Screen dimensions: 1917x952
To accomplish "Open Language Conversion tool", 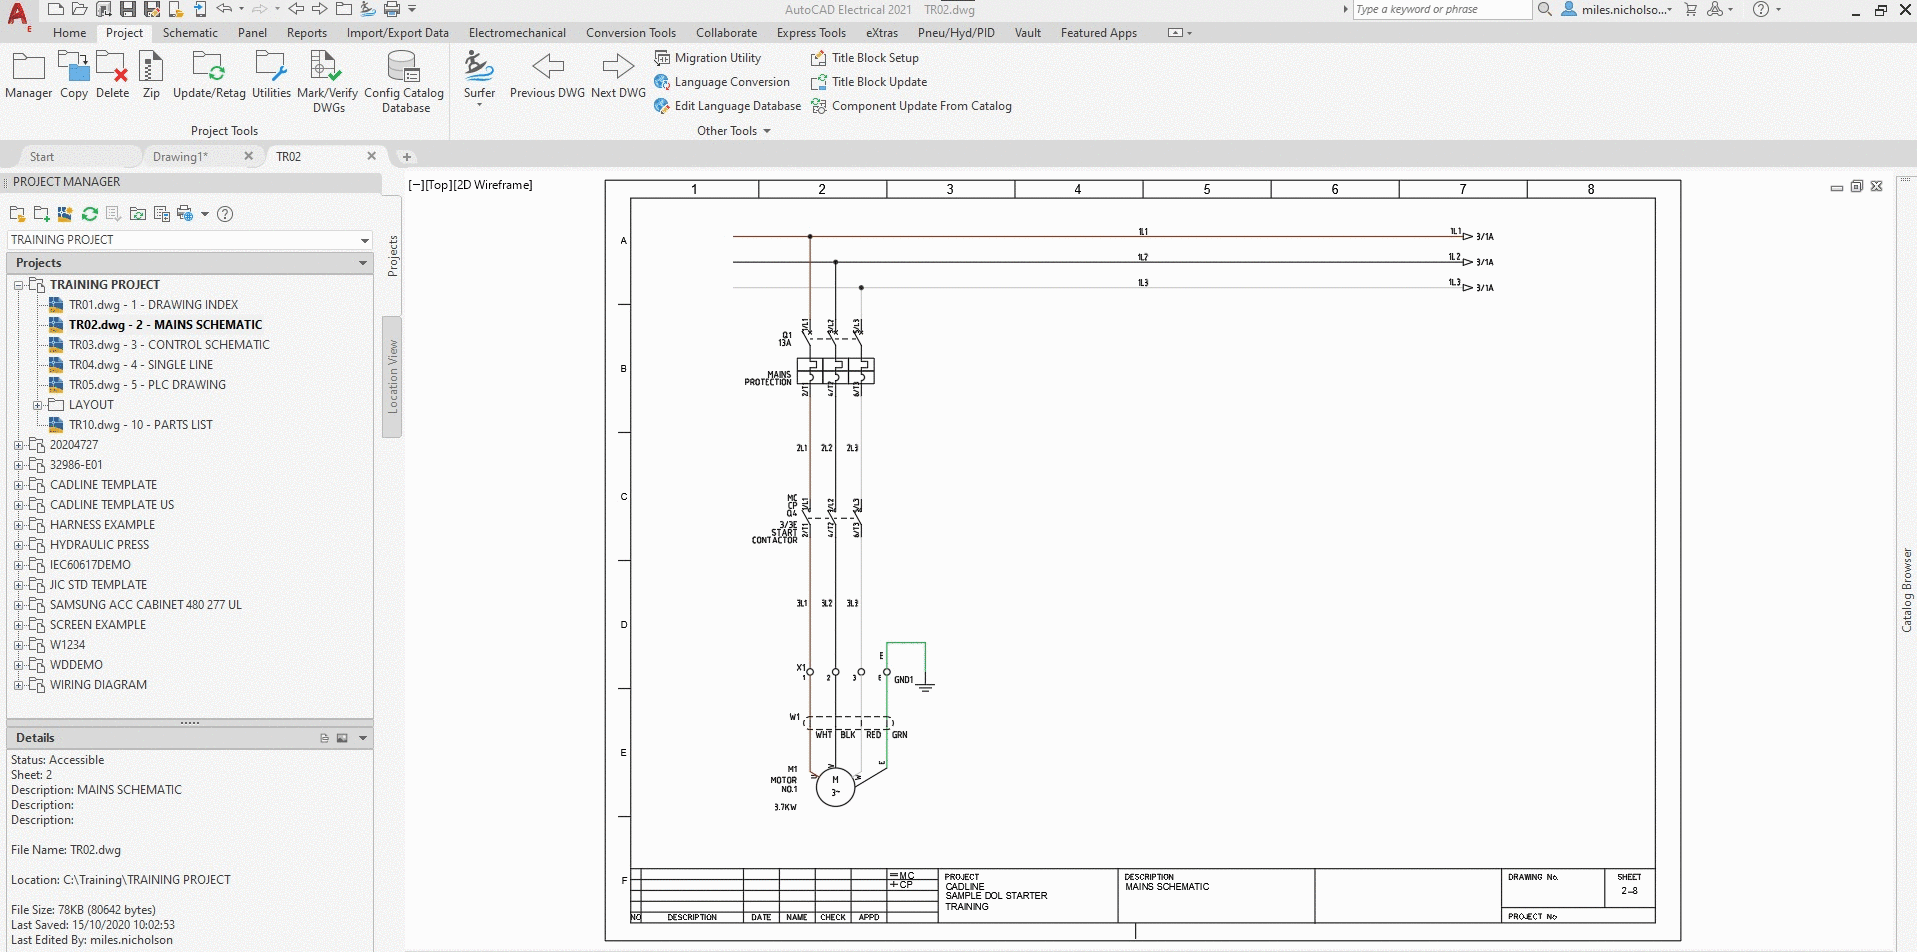I will click(722, 82).
